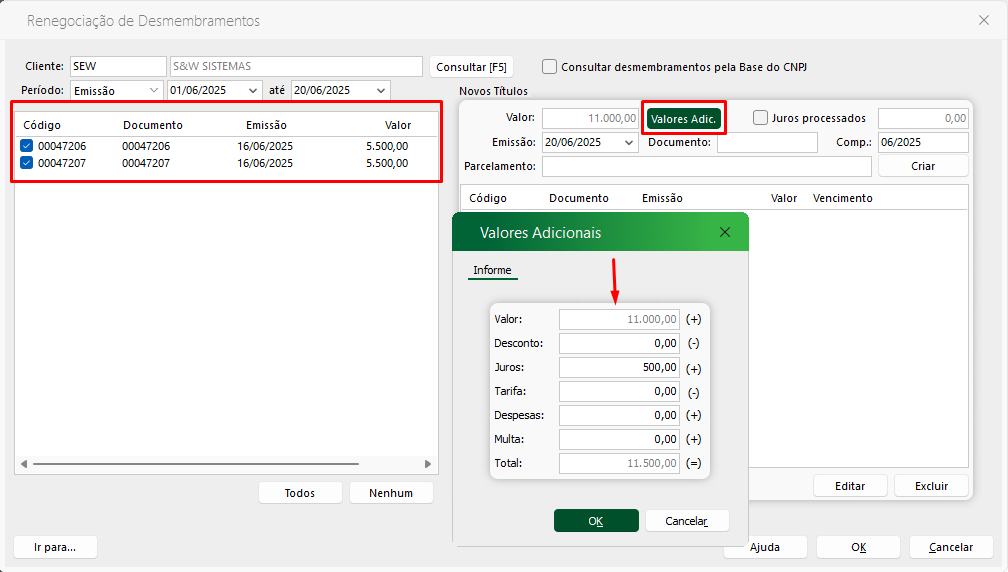Select the Informe tab
Screen dimensions: 1008x572
click(492, 271)
